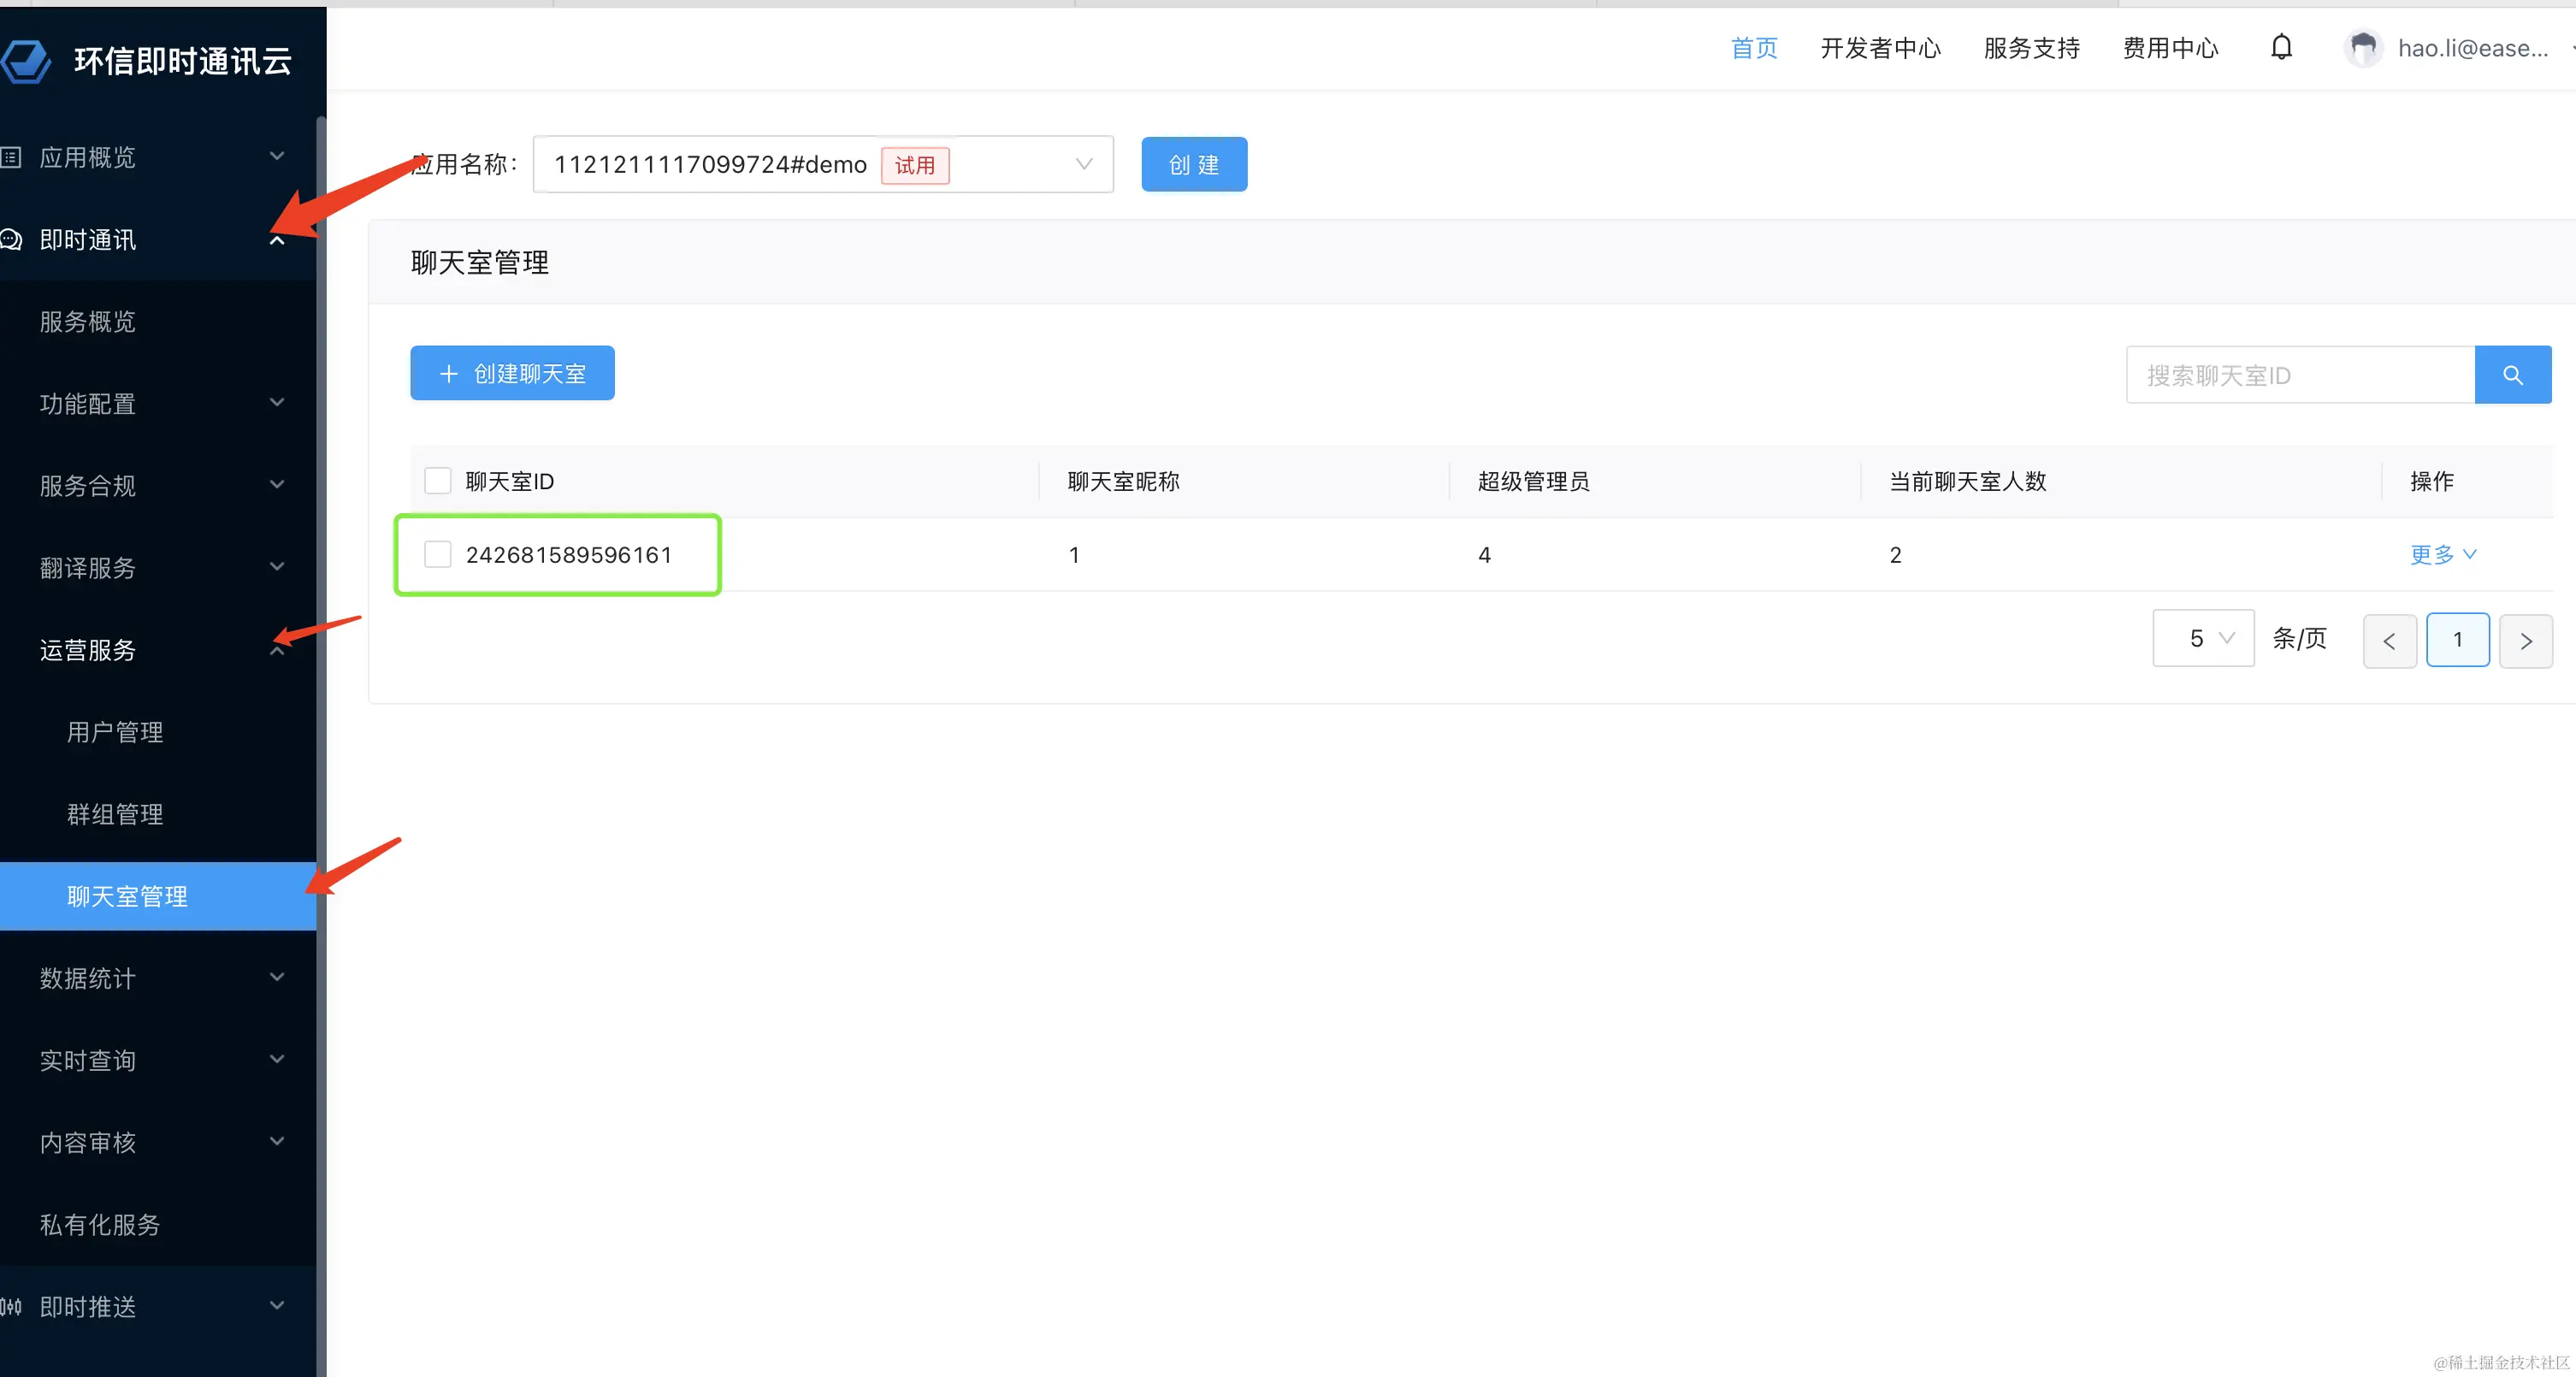Collapse the 即时通讯 section in sidebar

point(277,239)
